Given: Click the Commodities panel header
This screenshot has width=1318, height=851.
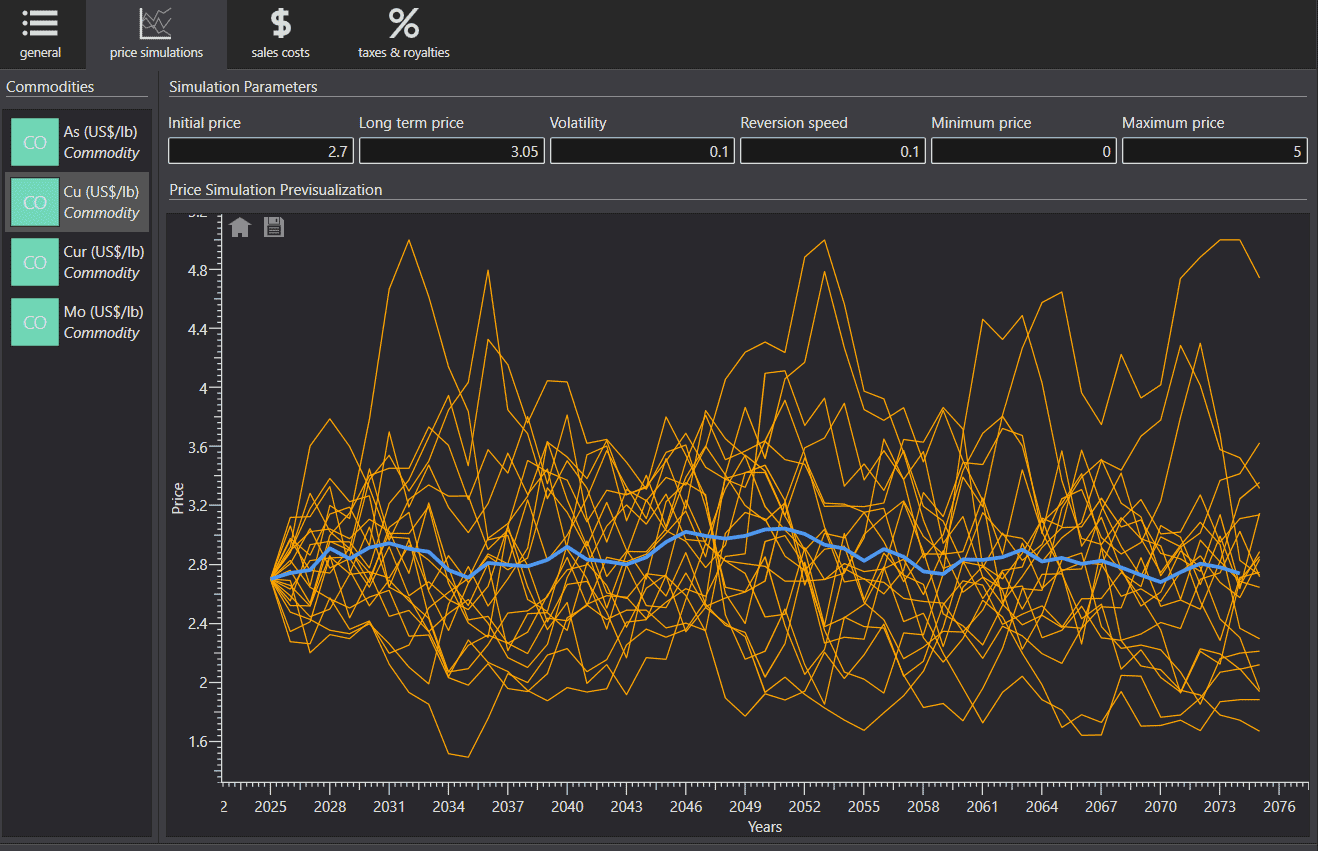Looking at the screenshot, I should (50, 87).
